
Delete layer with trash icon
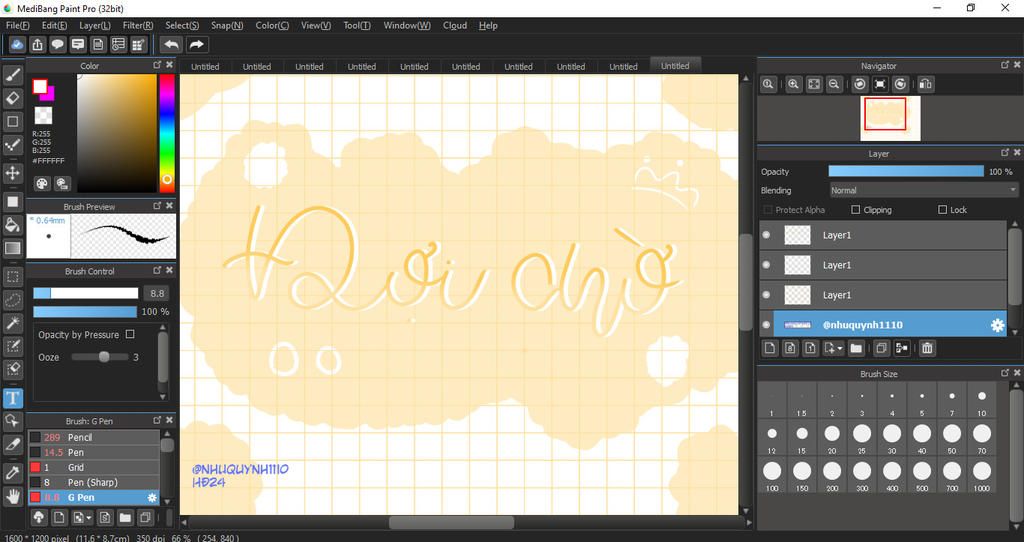pos(927,348)
